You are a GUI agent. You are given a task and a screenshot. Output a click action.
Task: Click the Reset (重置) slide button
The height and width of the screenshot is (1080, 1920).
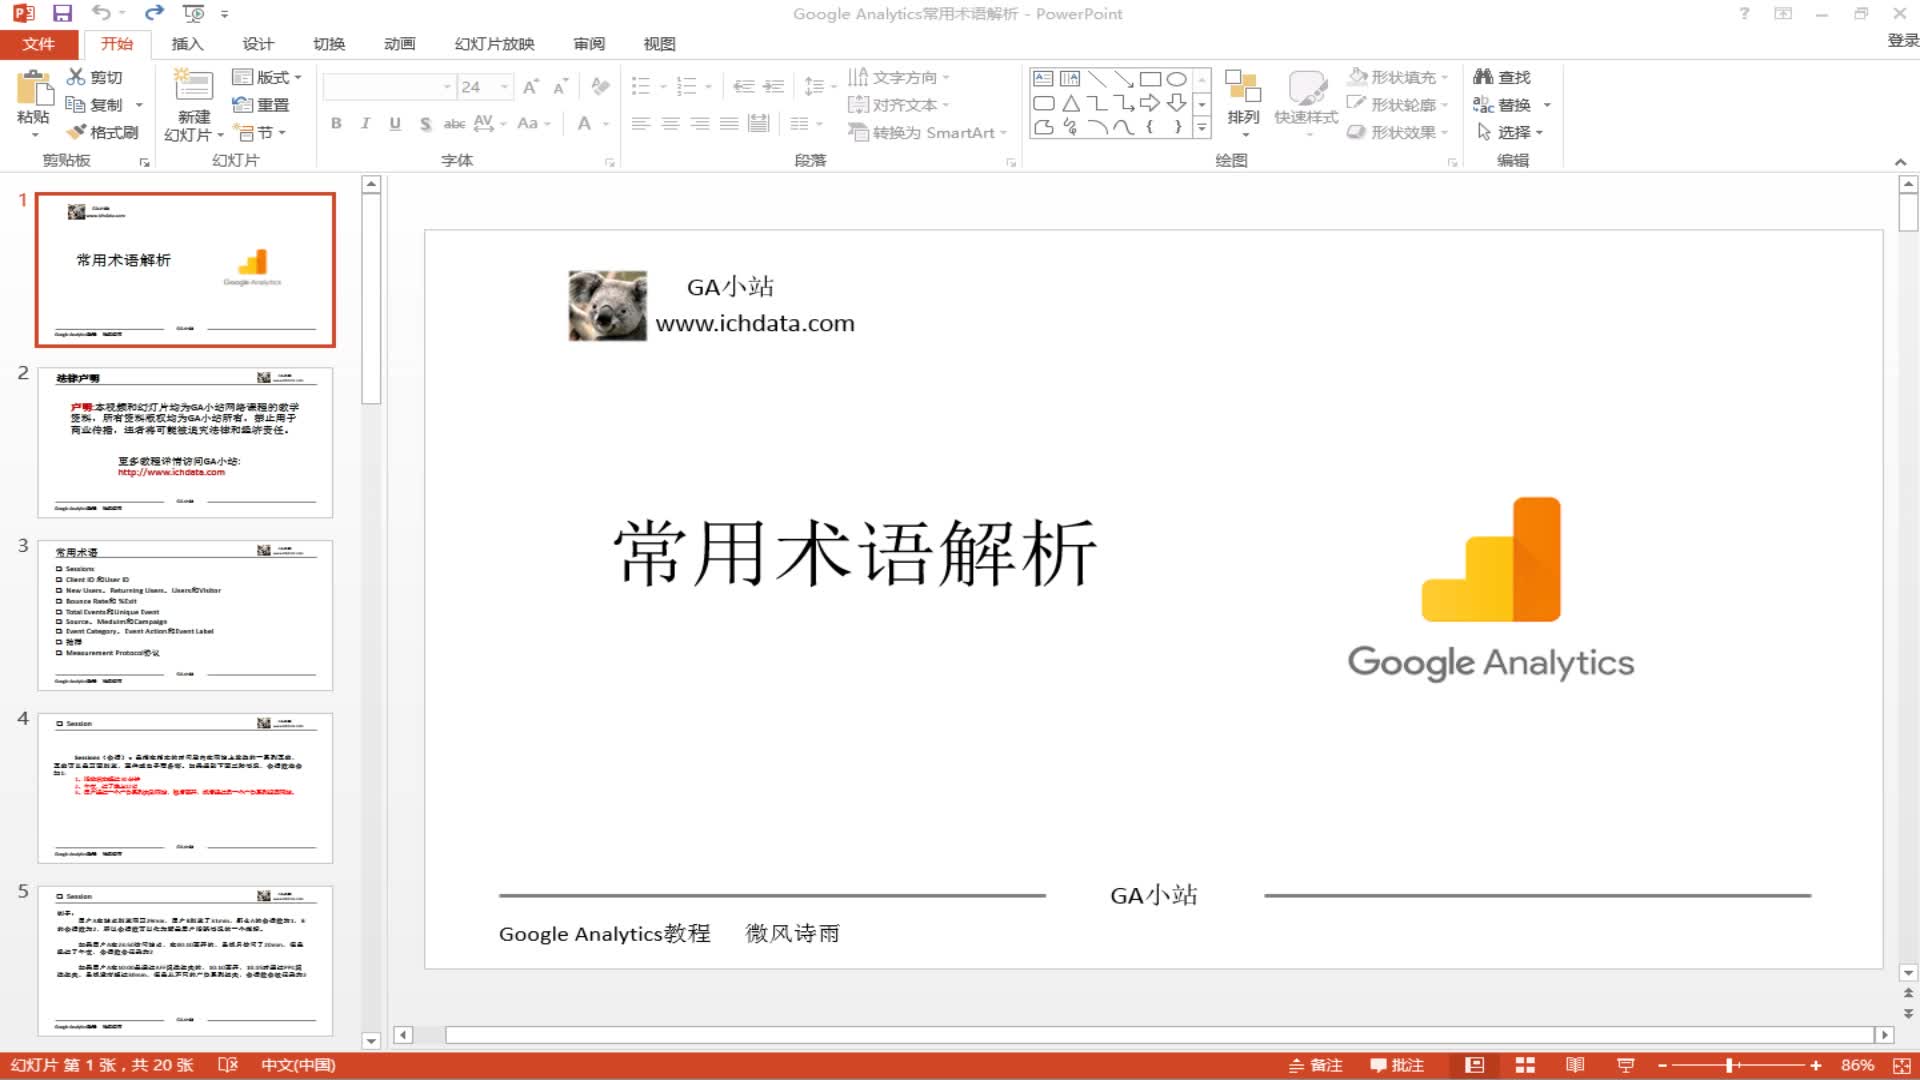click(260, 104)
